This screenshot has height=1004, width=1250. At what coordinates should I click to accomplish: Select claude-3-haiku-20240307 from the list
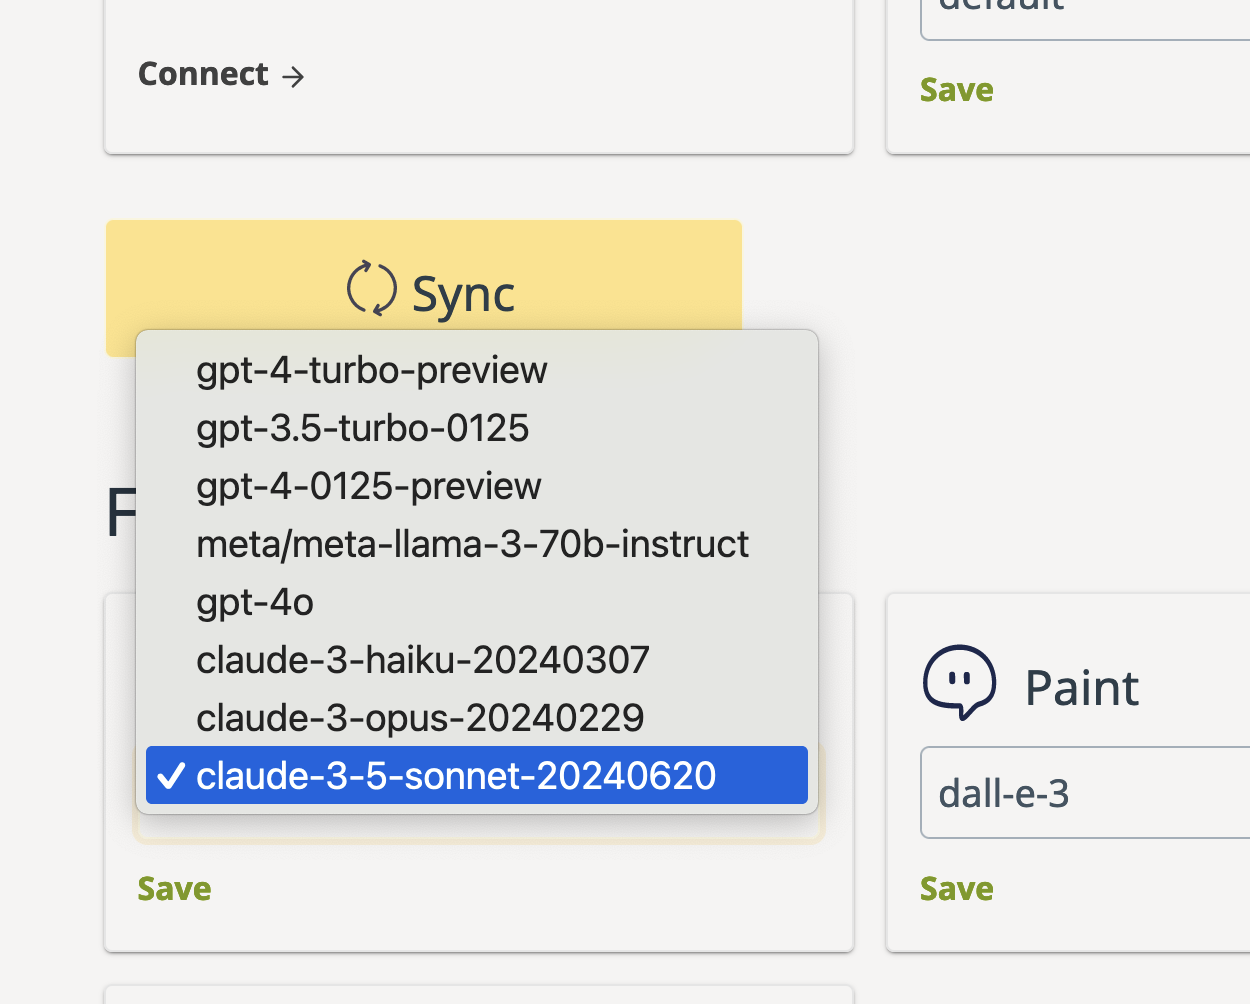click(x=422, y=660)
